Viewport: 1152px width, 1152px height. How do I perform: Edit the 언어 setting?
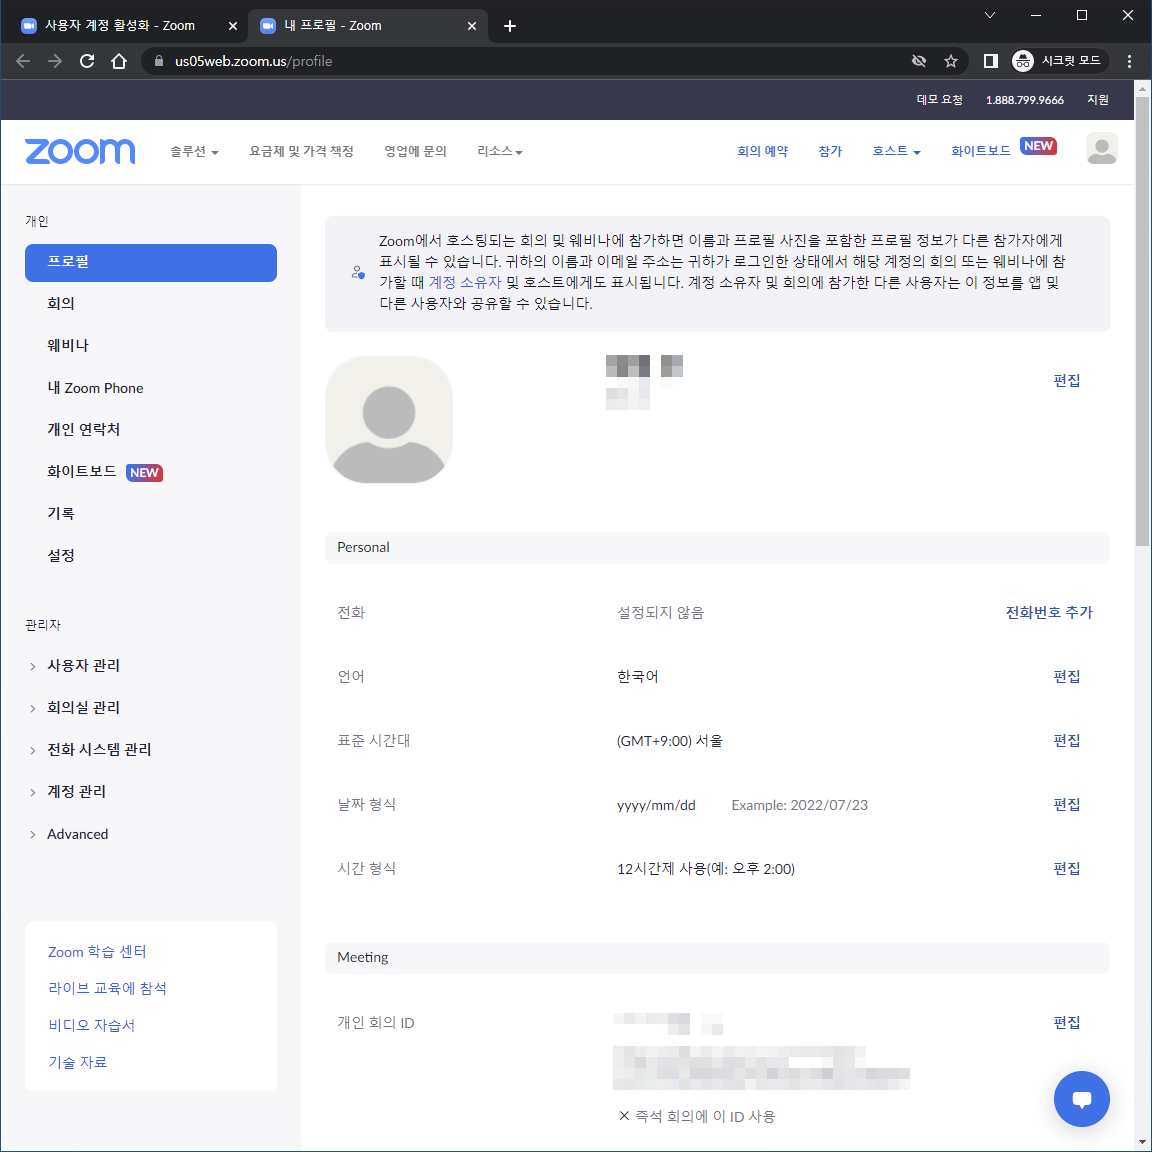pos(1066,677)
